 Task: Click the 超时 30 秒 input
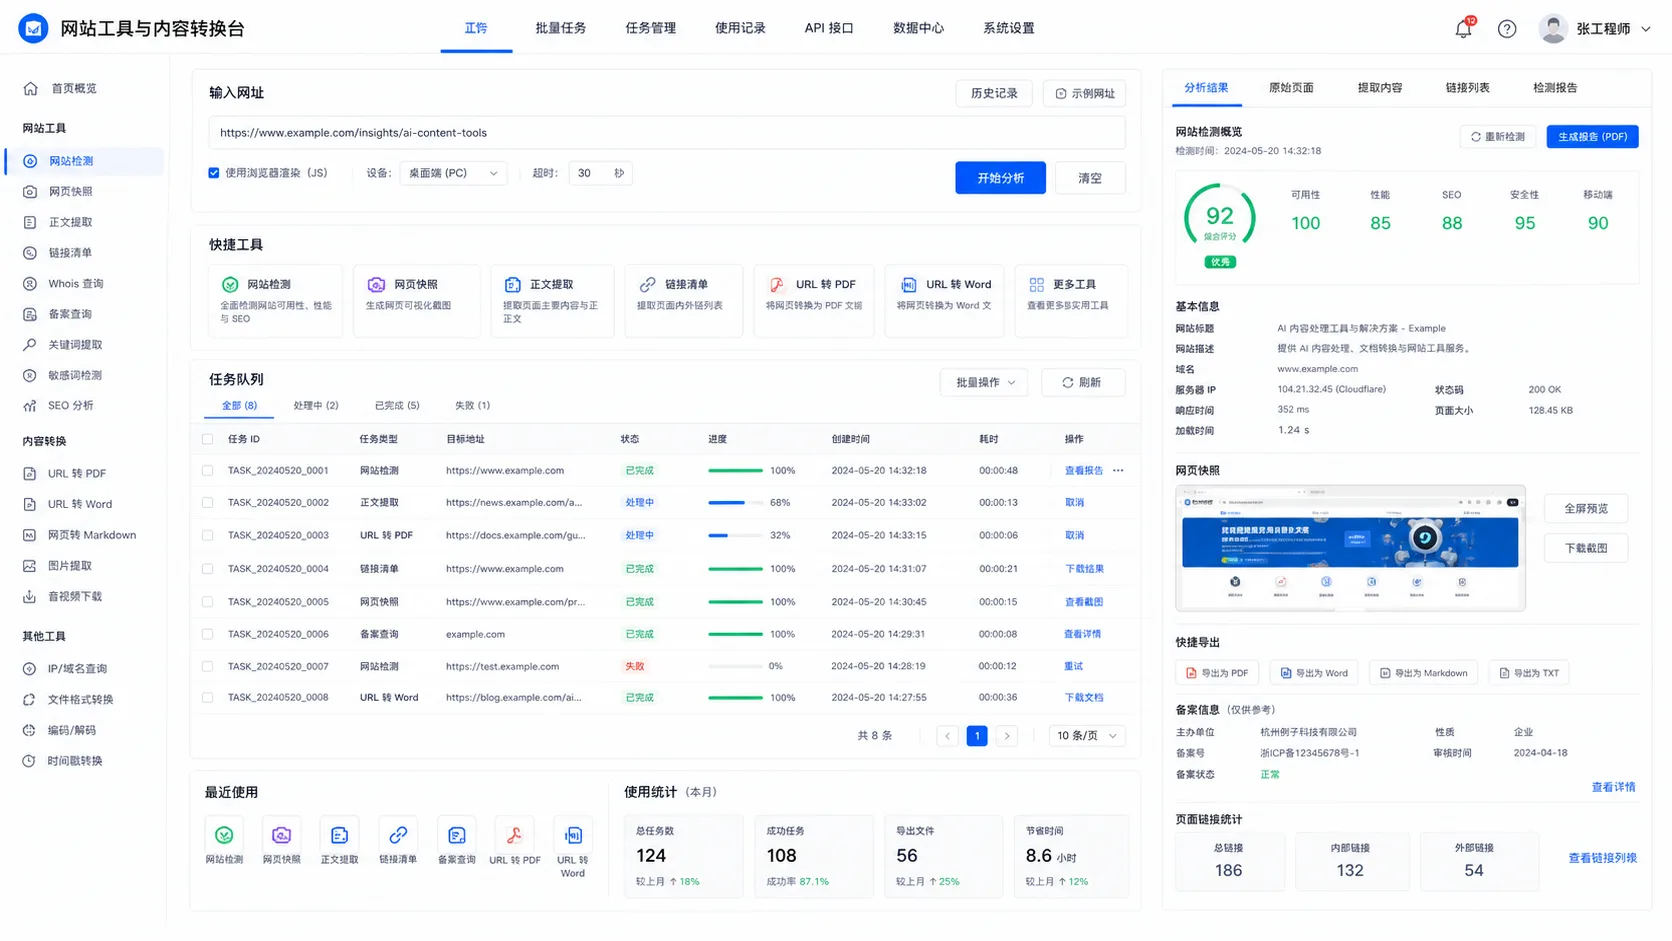tap(600, 173)
